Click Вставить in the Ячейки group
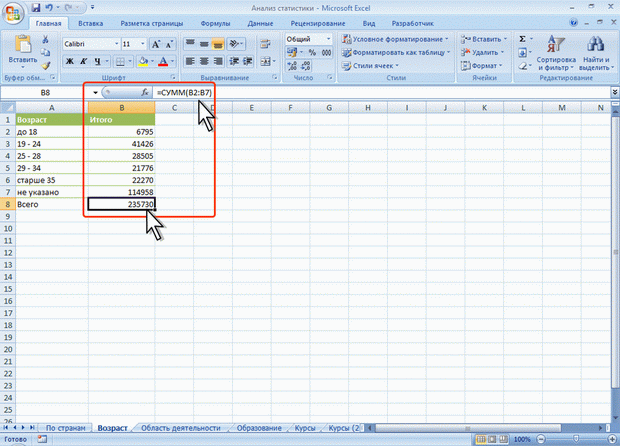 [x=484, y=39]
